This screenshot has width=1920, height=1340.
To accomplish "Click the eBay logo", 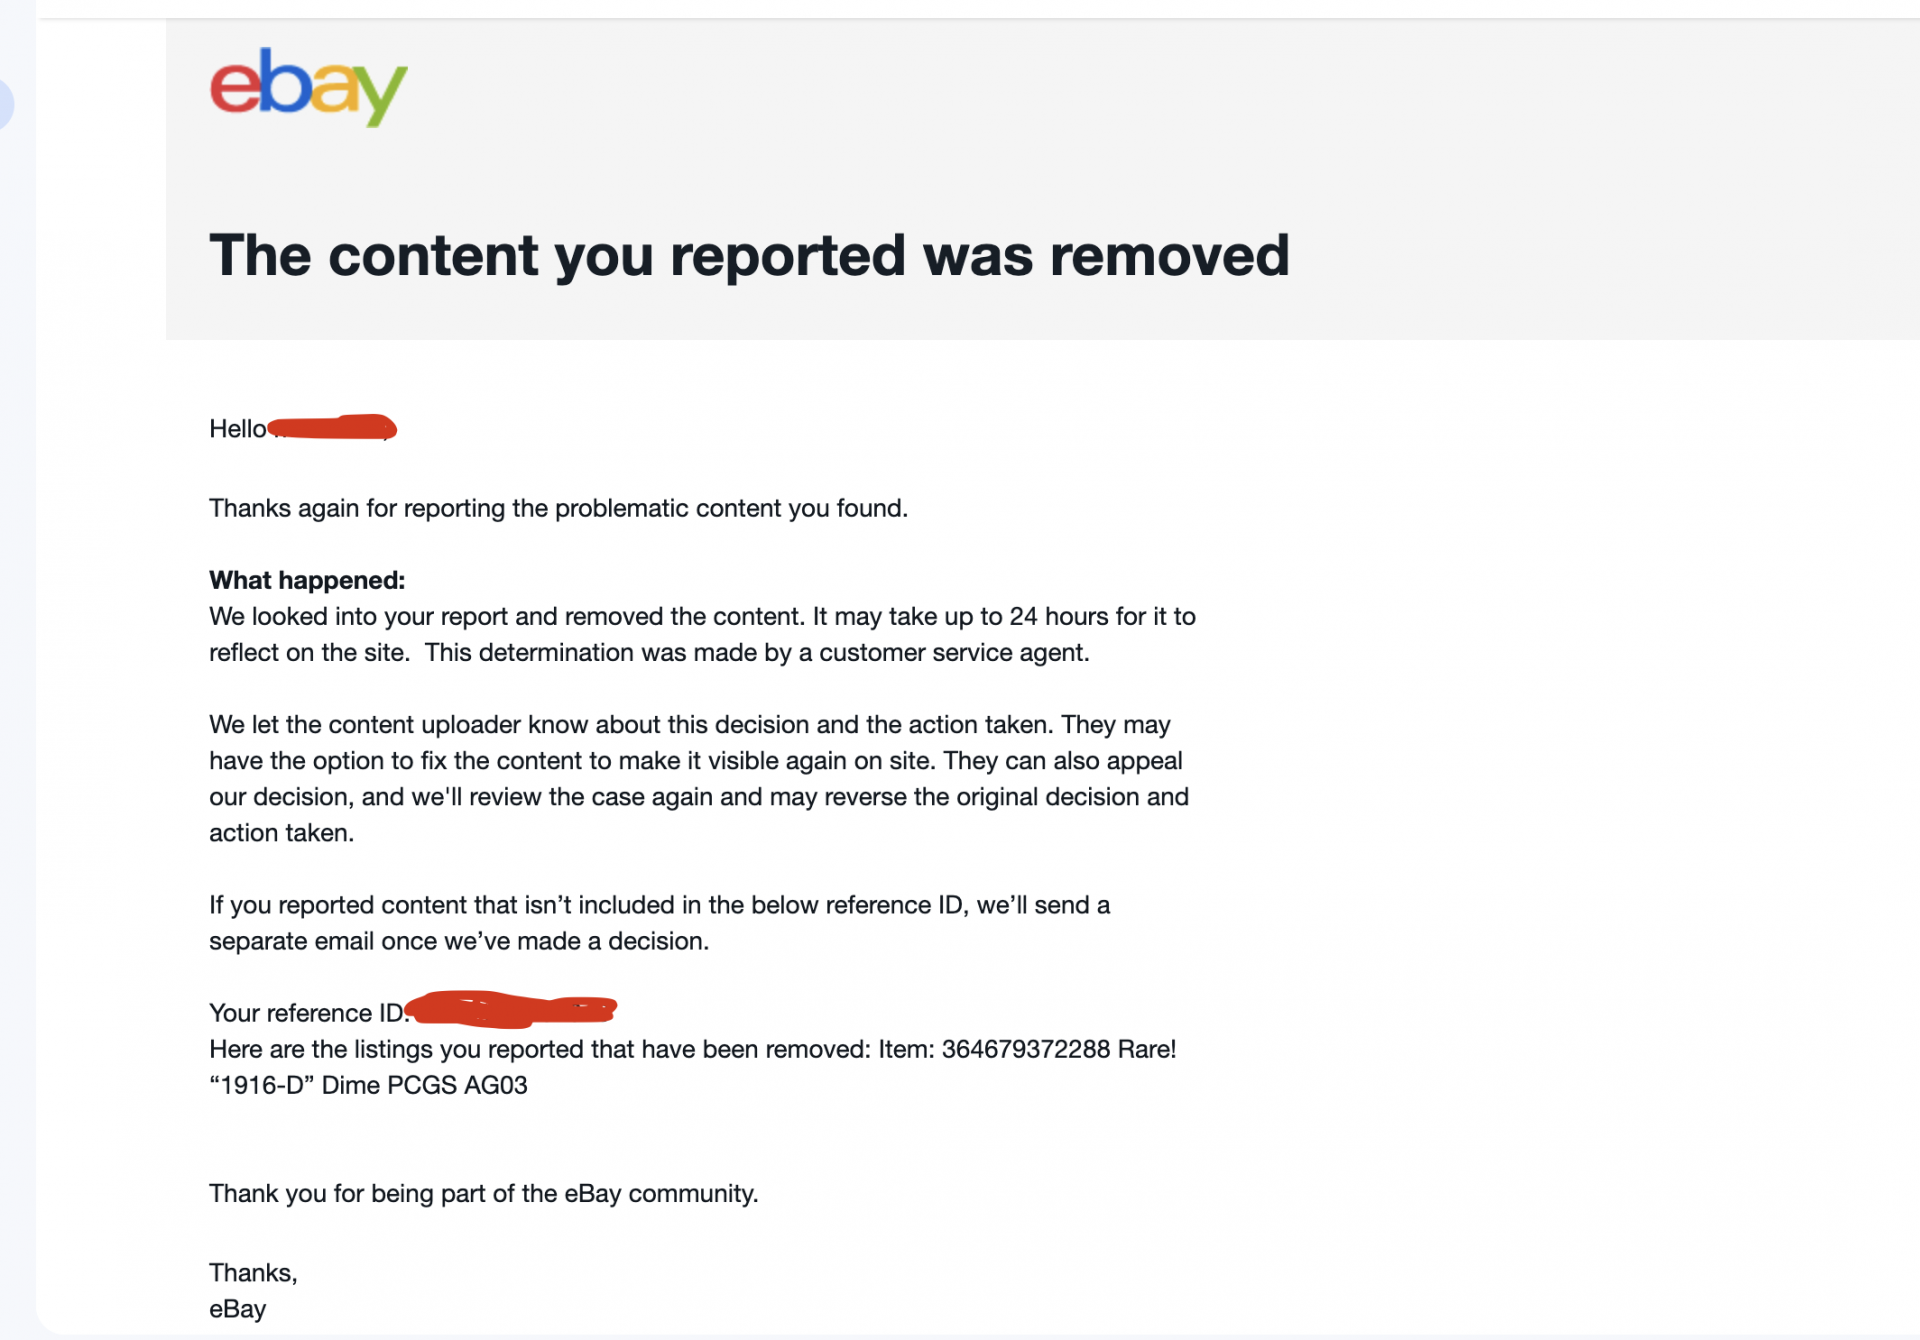I will click(x=308, y=87).
